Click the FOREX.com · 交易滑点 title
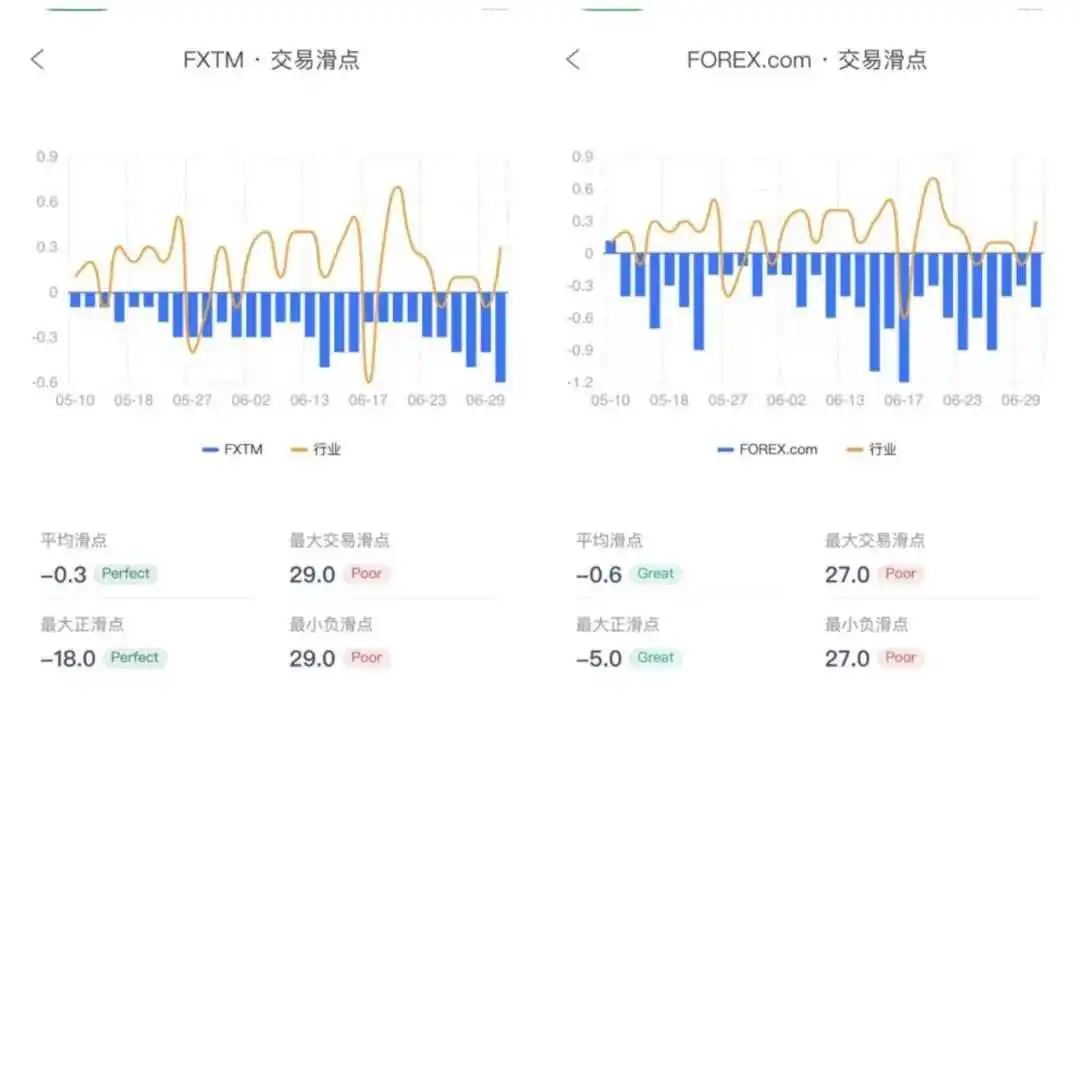 click(807, 60)
